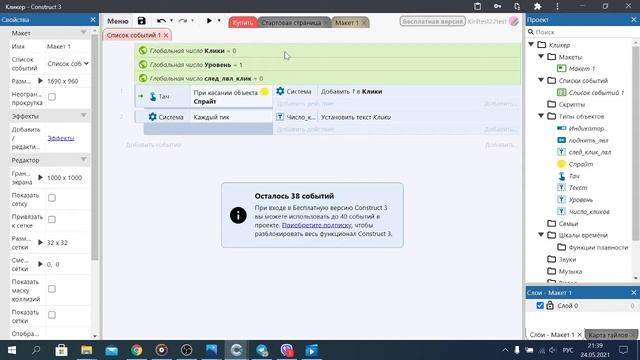Click the Число_к... text object icon in actions
The image size is (640, 360).
point(280,117)
